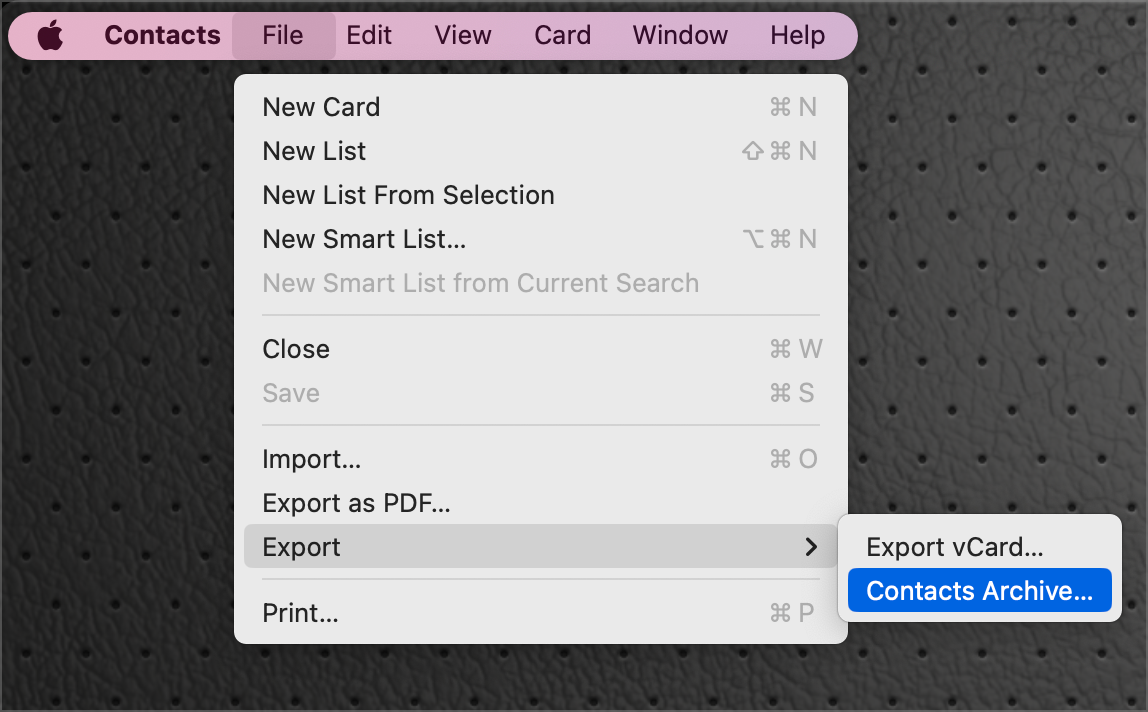Choose New Card from File menu
1148x712 pixels.
(x=321, y=107)
